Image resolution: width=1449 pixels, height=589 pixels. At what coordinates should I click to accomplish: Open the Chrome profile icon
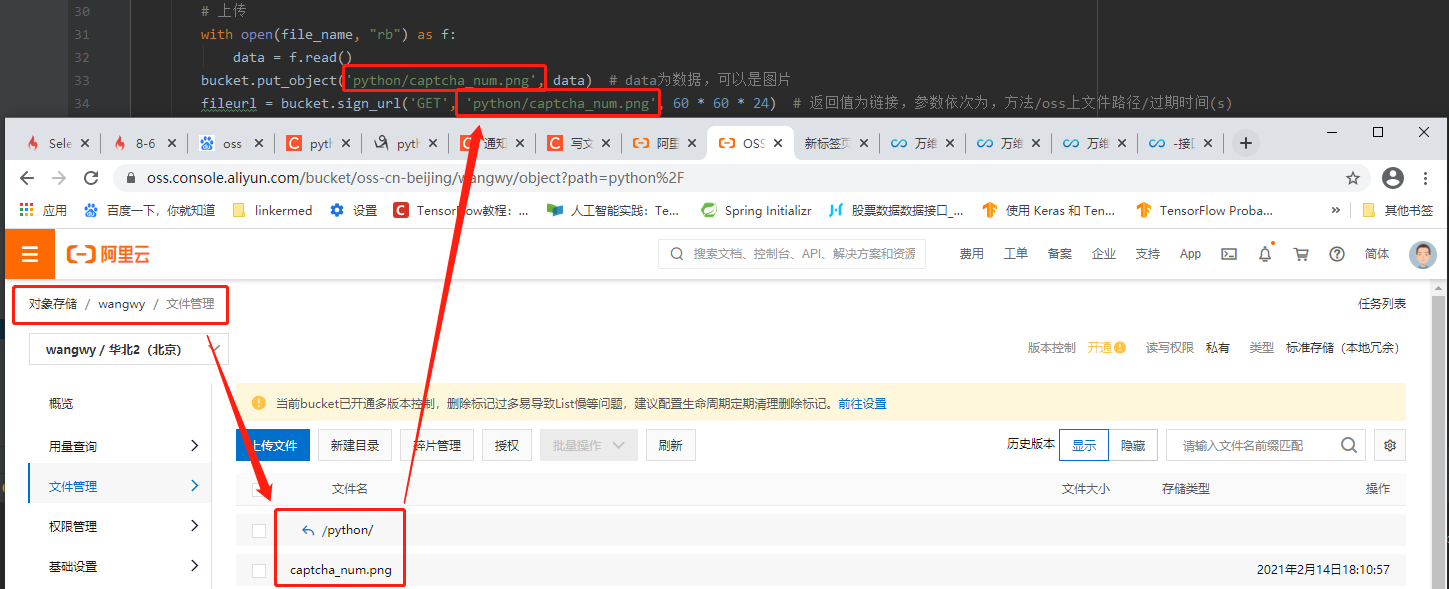click(x=1392, y=178)
